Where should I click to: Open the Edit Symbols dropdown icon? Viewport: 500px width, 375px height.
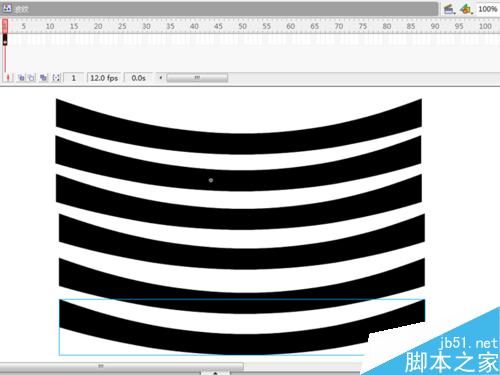click(466, 9)
